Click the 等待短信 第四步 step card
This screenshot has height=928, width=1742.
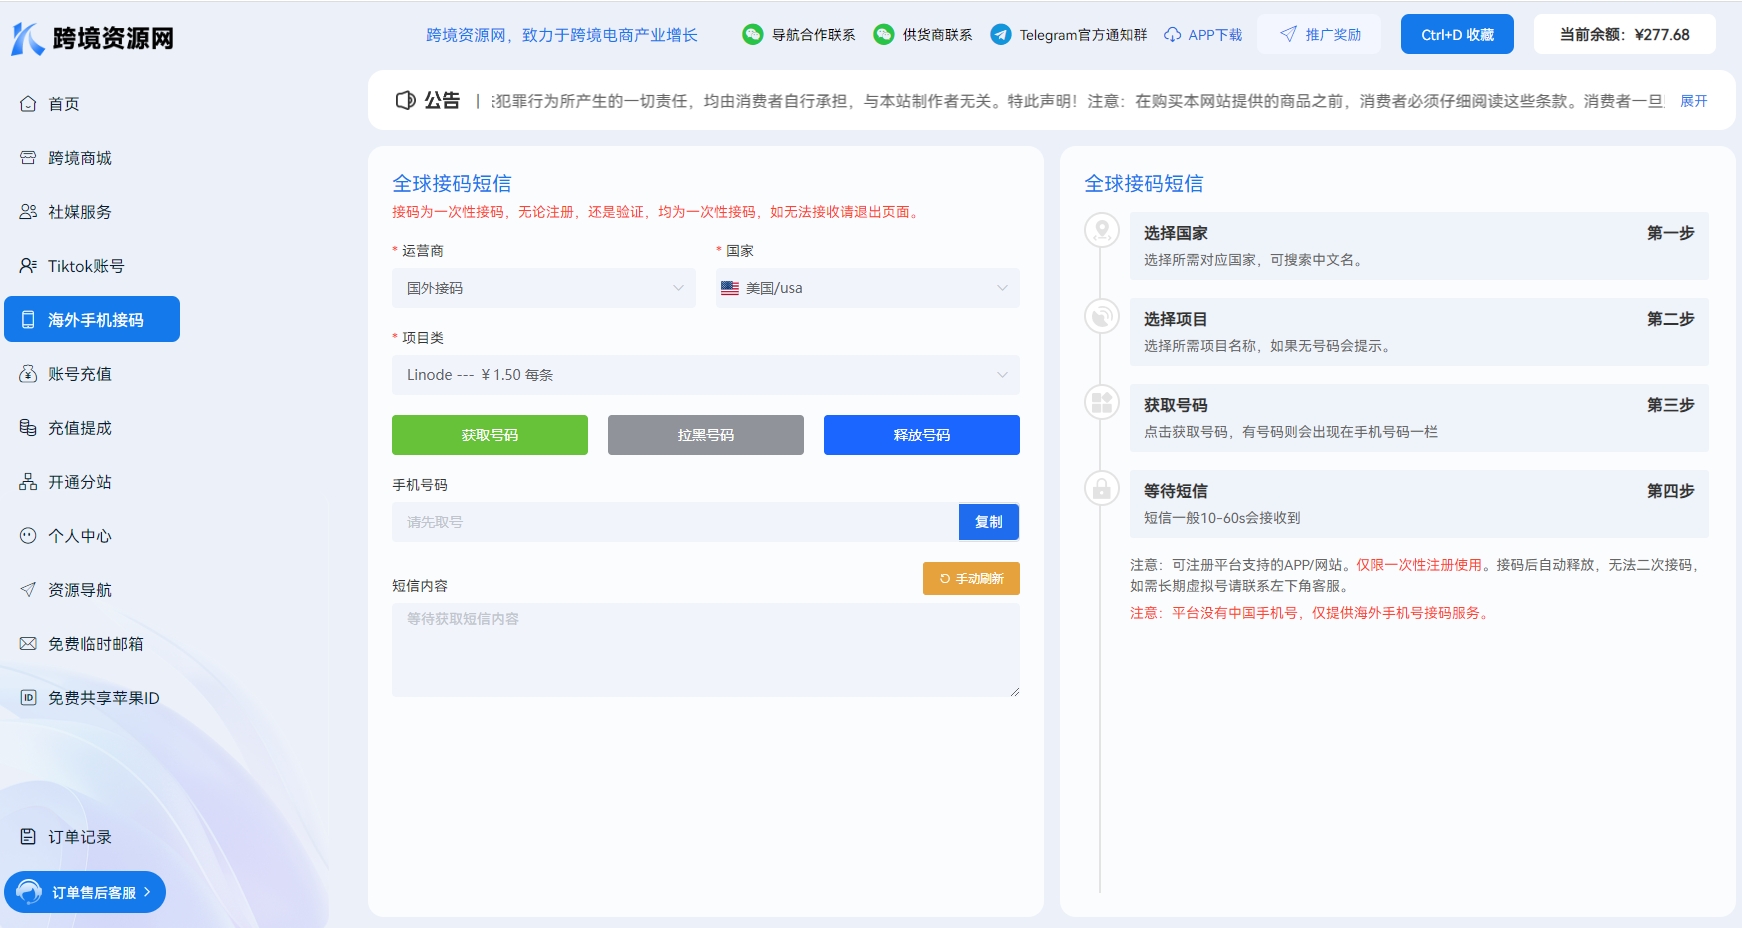[x=1419, y=504]
